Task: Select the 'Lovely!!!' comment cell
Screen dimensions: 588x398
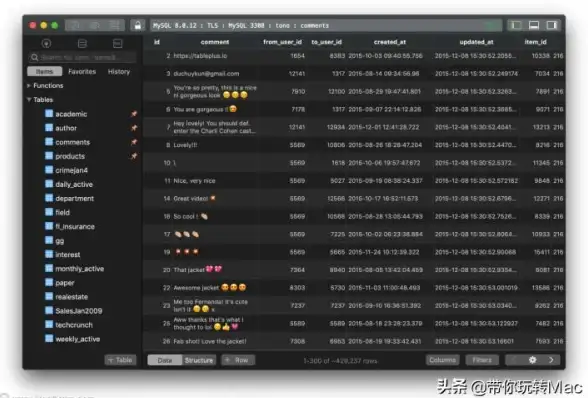Action: point(185,145)
